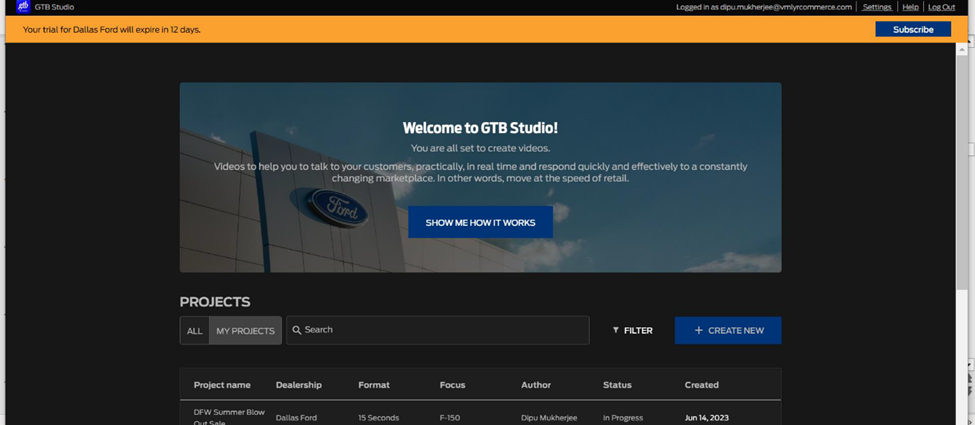This screenshot has width=975, height=425.
Task: Open the Filter options
Action: click(632, 330)
